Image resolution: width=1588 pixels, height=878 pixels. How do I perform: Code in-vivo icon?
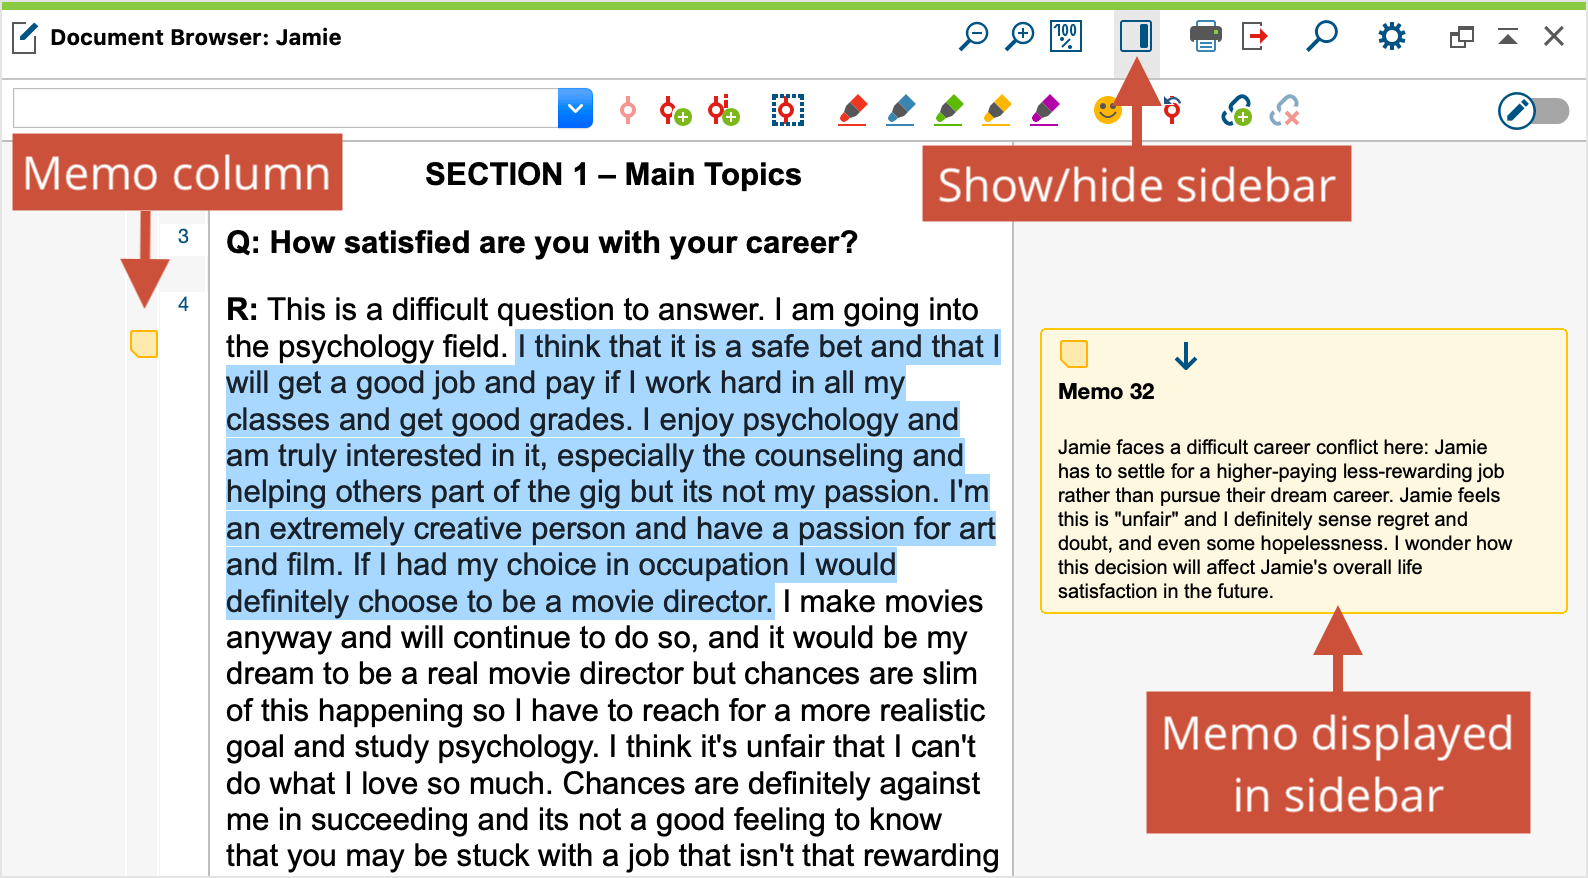coord(724,110)
